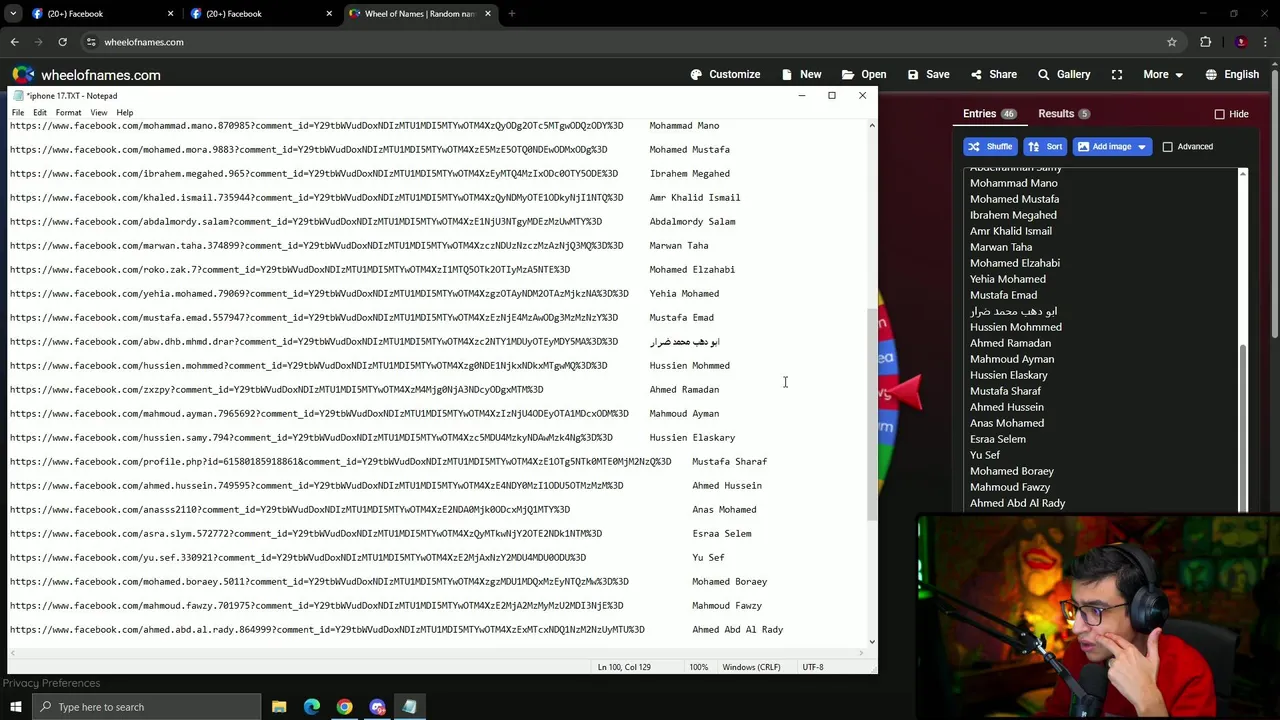Open Notepad View menu
This screenshot has height=720, width=1280.
(99, 112)
